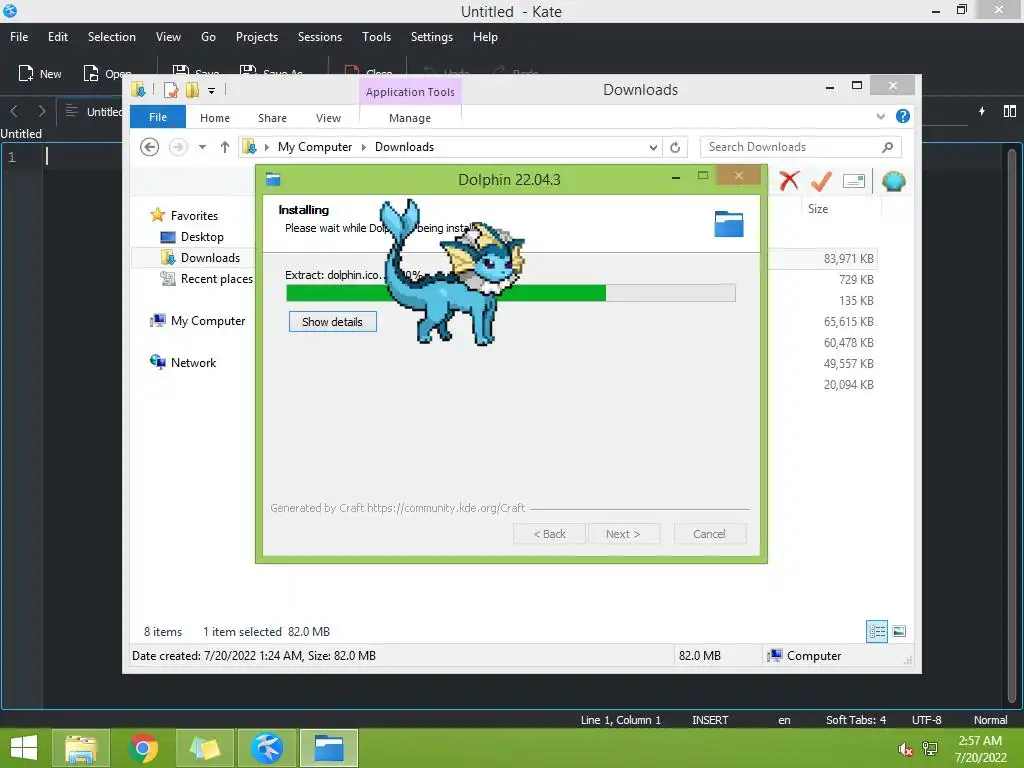The image size is (1024, 768).
Task: Open the Go menu in Kate
Action: point(208,37)
